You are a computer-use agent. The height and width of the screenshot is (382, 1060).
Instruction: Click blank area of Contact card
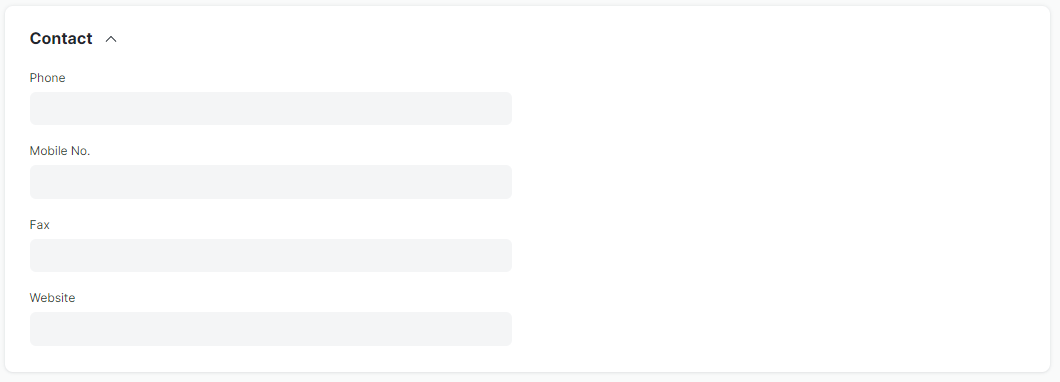[x=777, y=203]
